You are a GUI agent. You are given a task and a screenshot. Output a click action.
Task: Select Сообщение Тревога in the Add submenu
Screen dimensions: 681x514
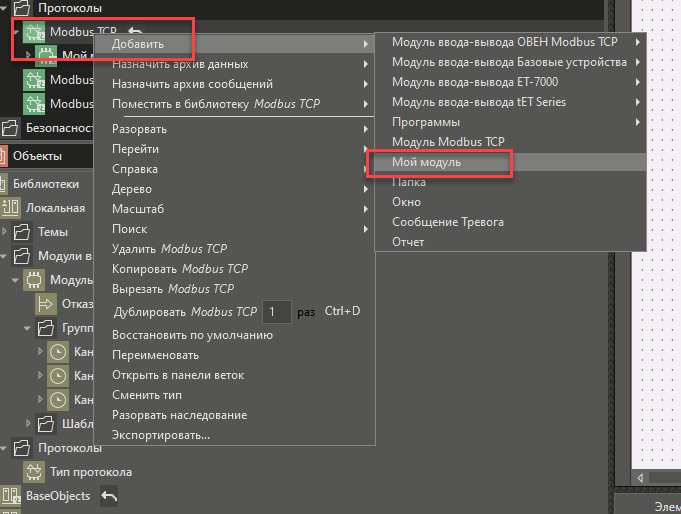pos(447,222)
